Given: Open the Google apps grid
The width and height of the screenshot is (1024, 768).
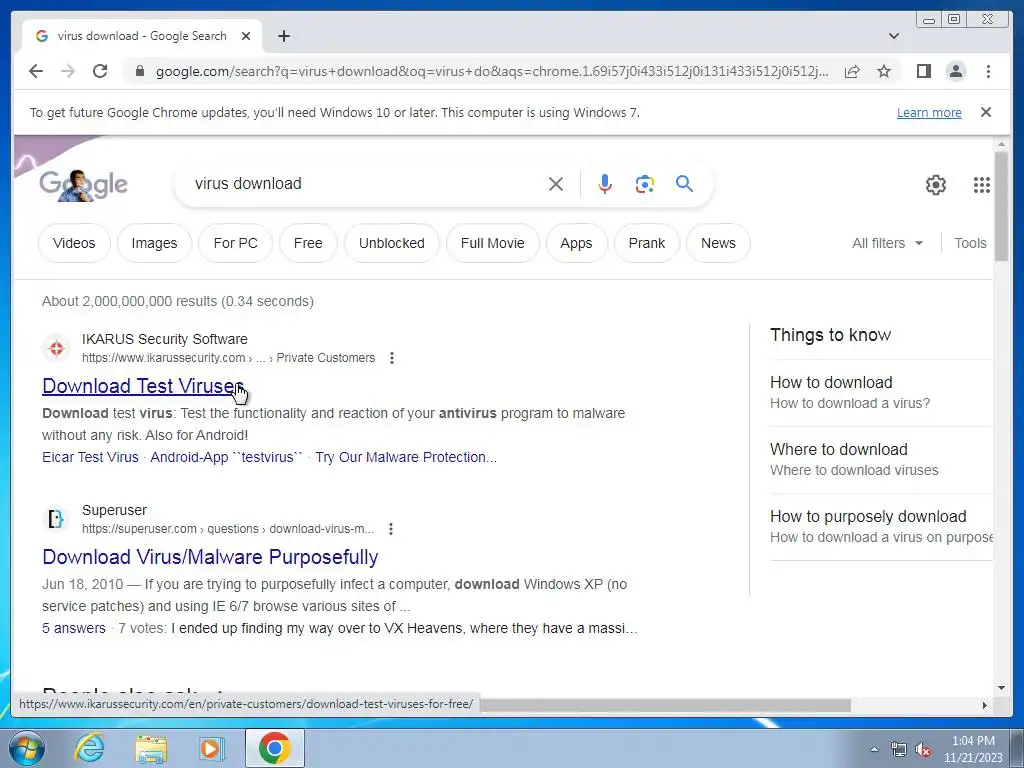Looking at the screenshot, I should pyautogui.click(x=982, y=185).
